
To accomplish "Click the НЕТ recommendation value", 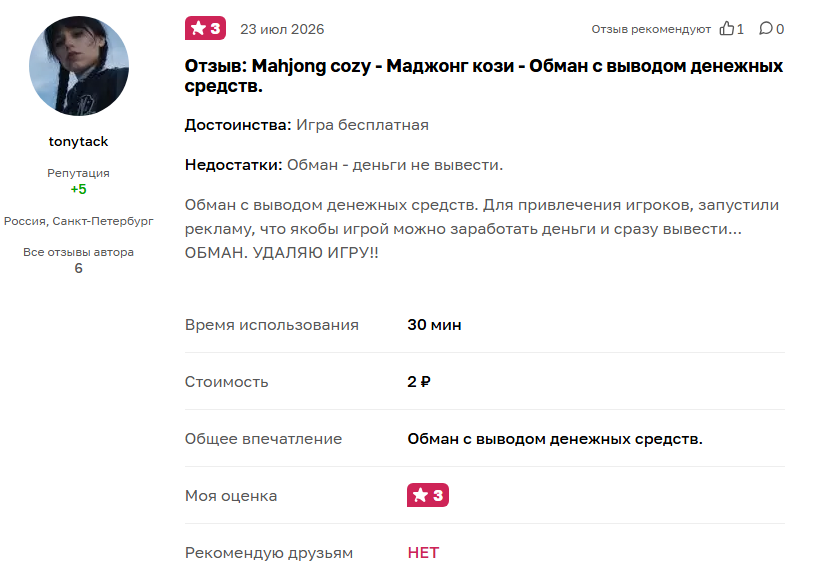I will 423,553.
